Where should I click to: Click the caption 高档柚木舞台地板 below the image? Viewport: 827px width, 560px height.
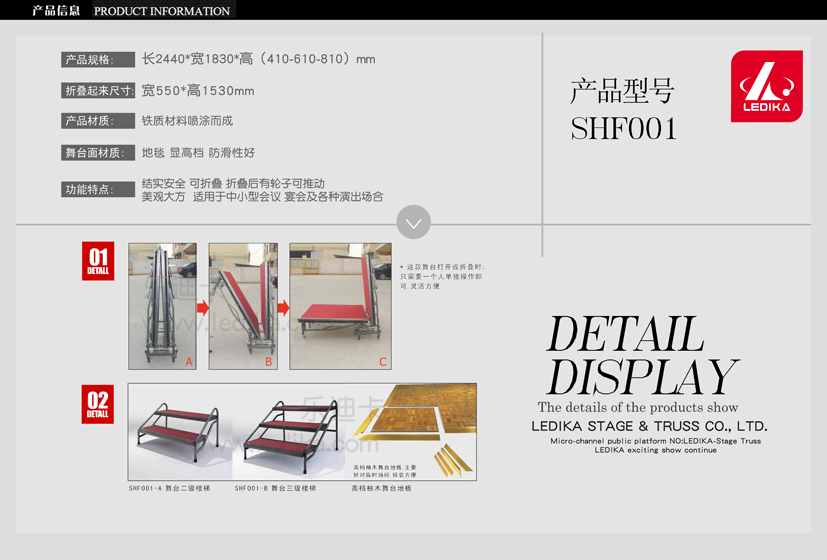(x=381, y=488)
